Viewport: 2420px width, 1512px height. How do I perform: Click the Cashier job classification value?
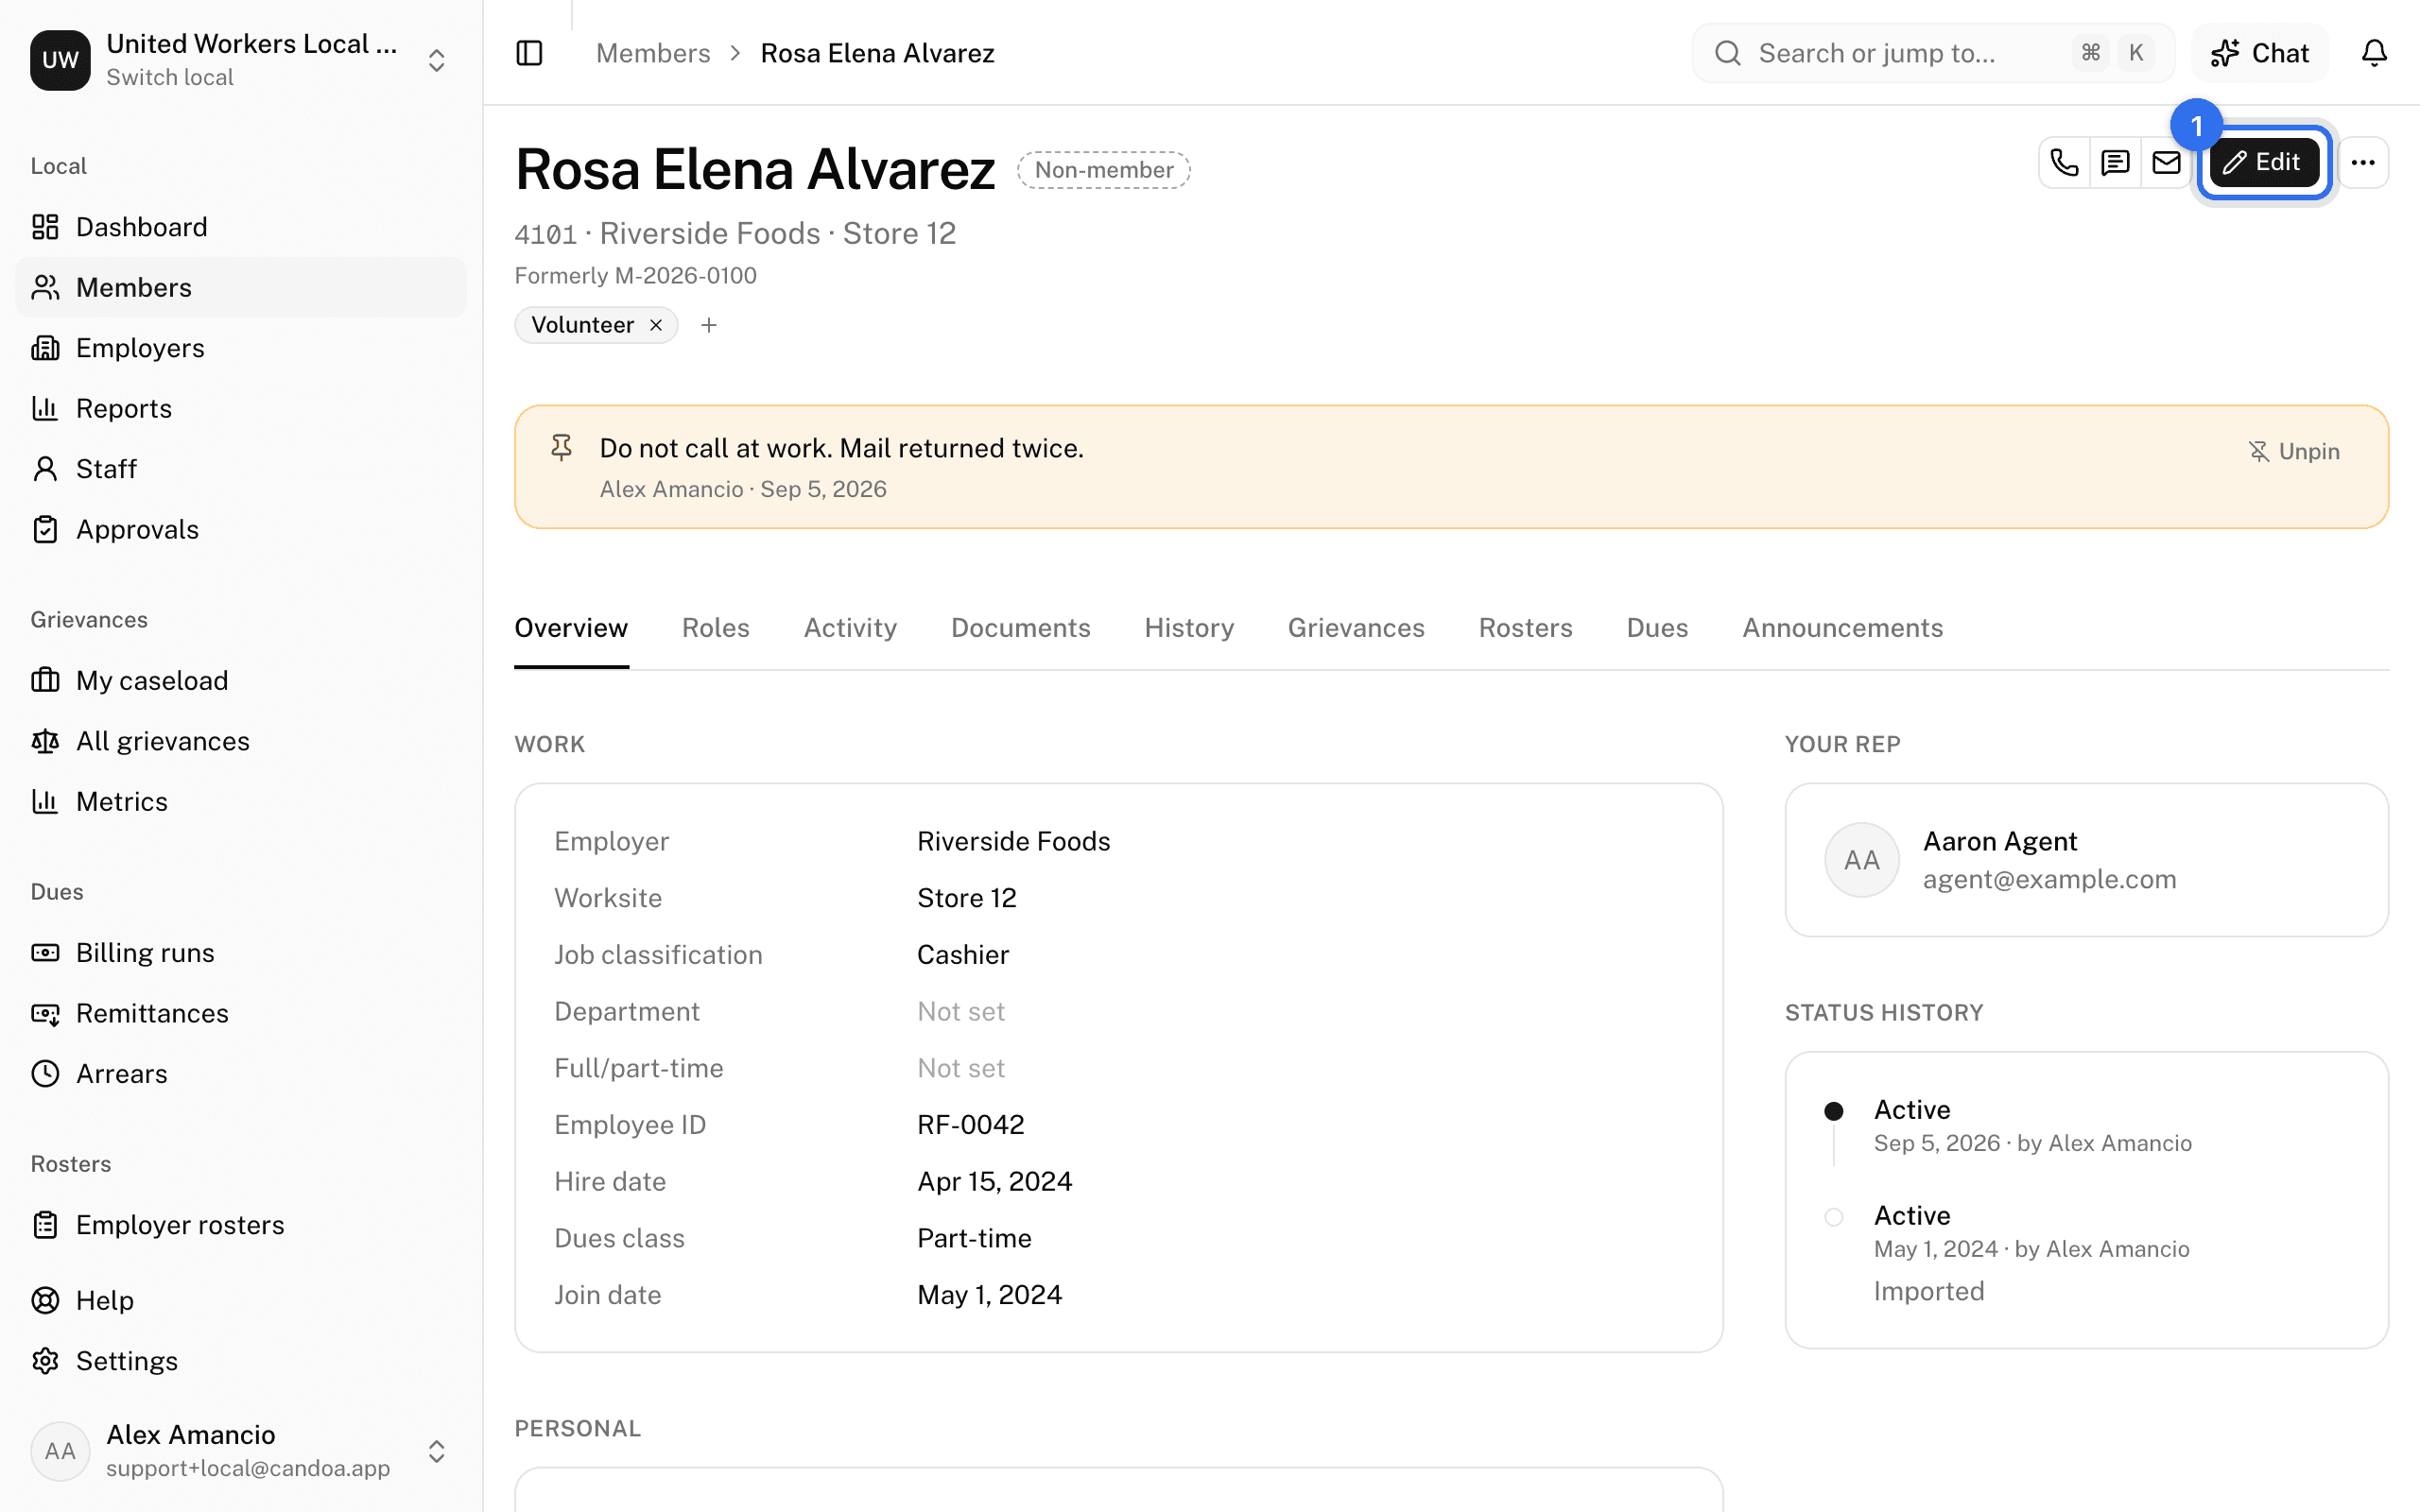click(x=962, y=955)
